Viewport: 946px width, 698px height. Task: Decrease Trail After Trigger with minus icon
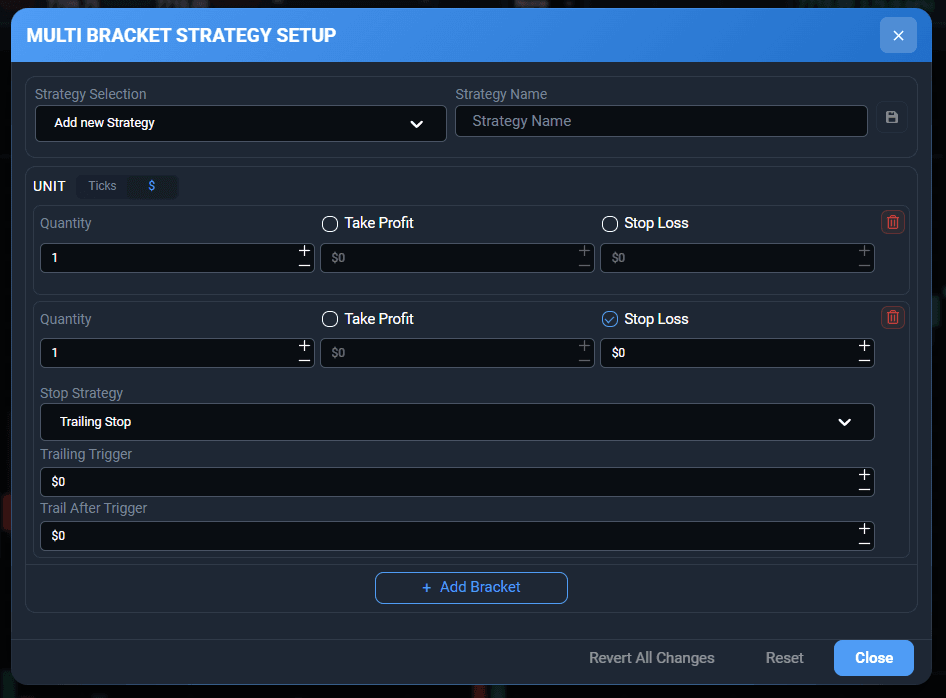(x=864, y=544)
